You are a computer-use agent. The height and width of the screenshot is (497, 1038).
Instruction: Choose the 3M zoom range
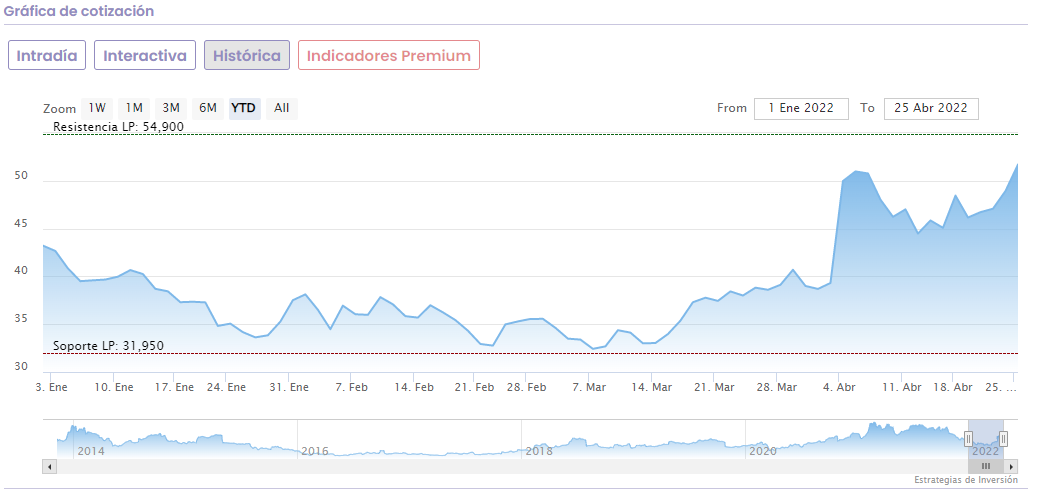171,108
